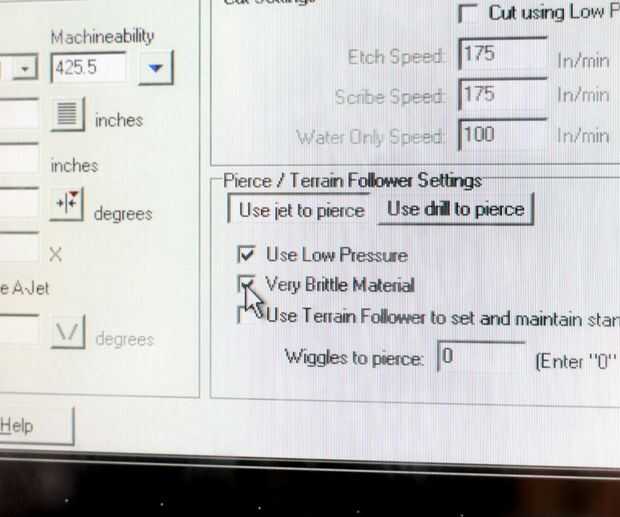Enable the Use Terrain Follower checkbox
This screenshot has width=620, height=517.
pyautogui.click(x=246, y=315)
